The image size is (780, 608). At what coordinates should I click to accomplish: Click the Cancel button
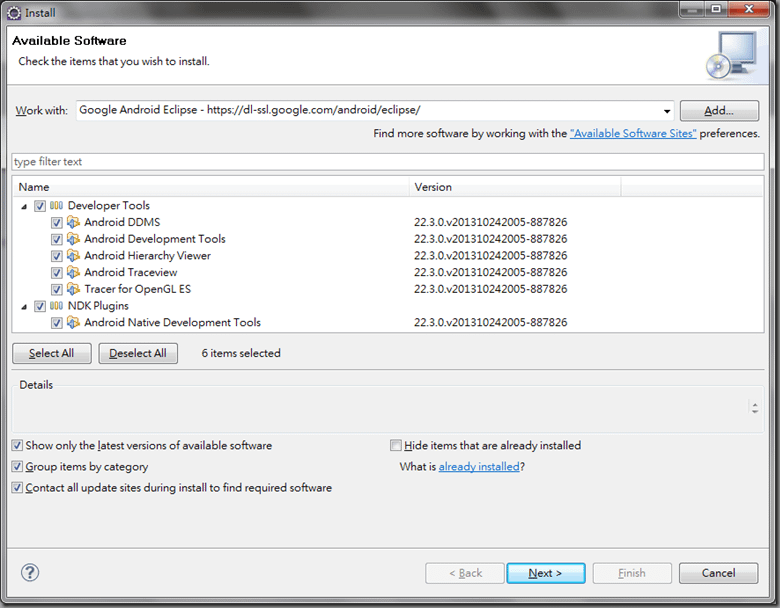[718, 573]
